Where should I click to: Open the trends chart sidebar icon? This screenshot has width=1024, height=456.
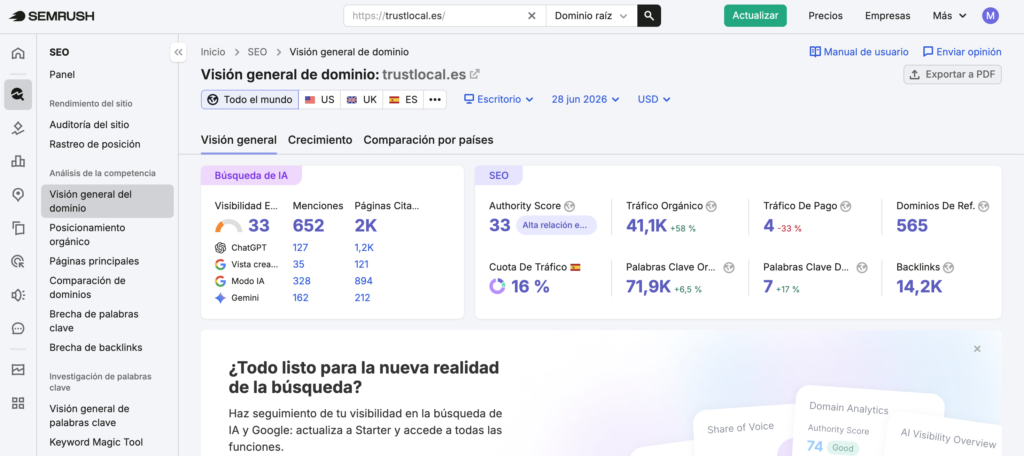[18, 370]
